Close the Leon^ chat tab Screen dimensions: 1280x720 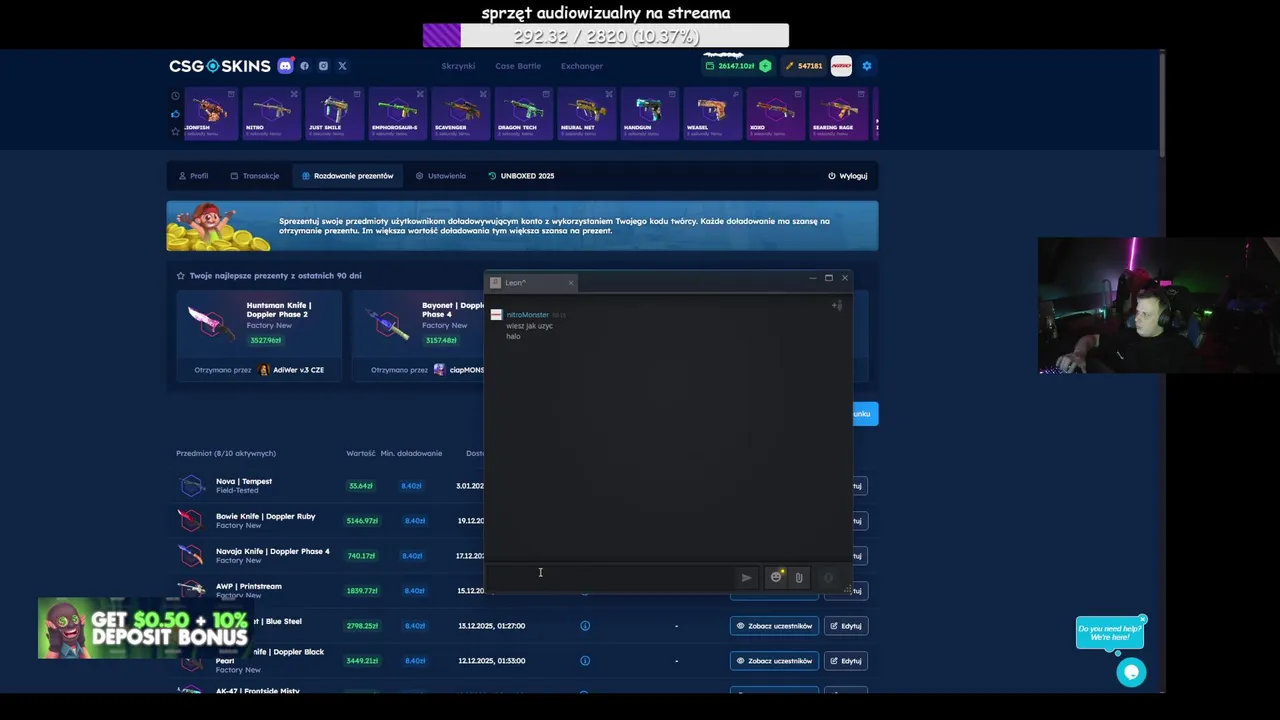[571, 283]
